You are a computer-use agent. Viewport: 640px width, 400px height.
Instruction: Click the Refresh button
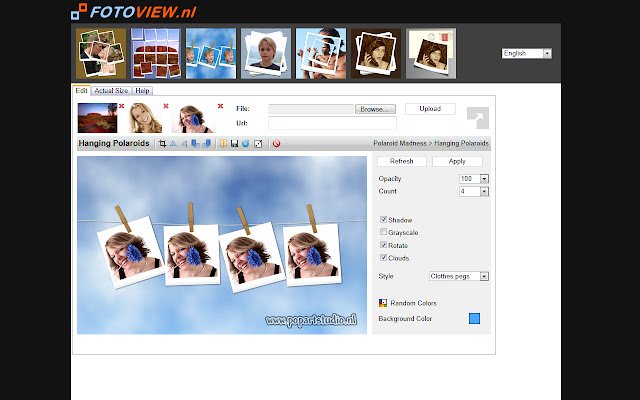402,161
